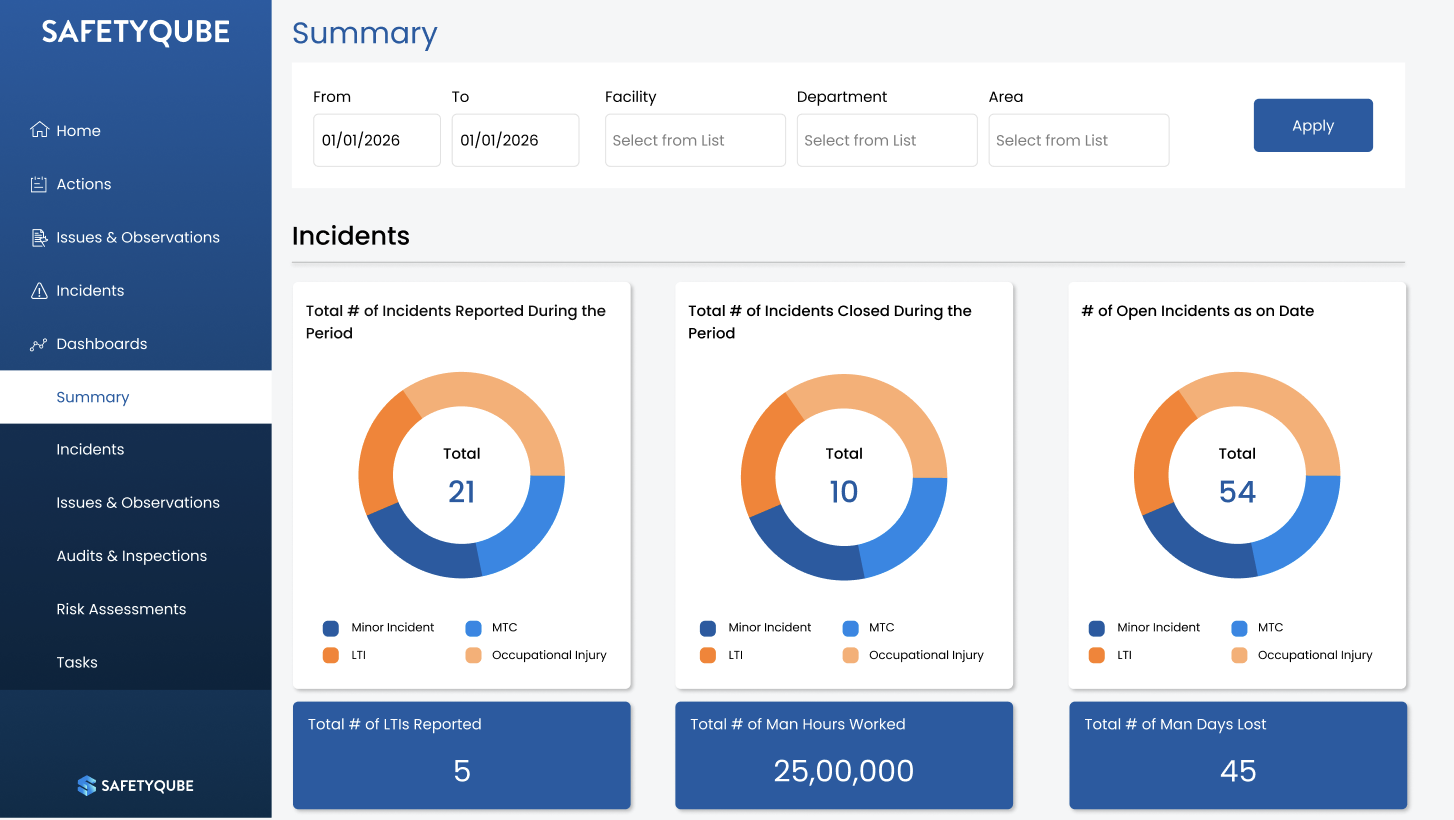Viewport: 1454px width, 820px height.
Task: Click LTI swatch in Reported chart legend
Action: tap(331, 656)
